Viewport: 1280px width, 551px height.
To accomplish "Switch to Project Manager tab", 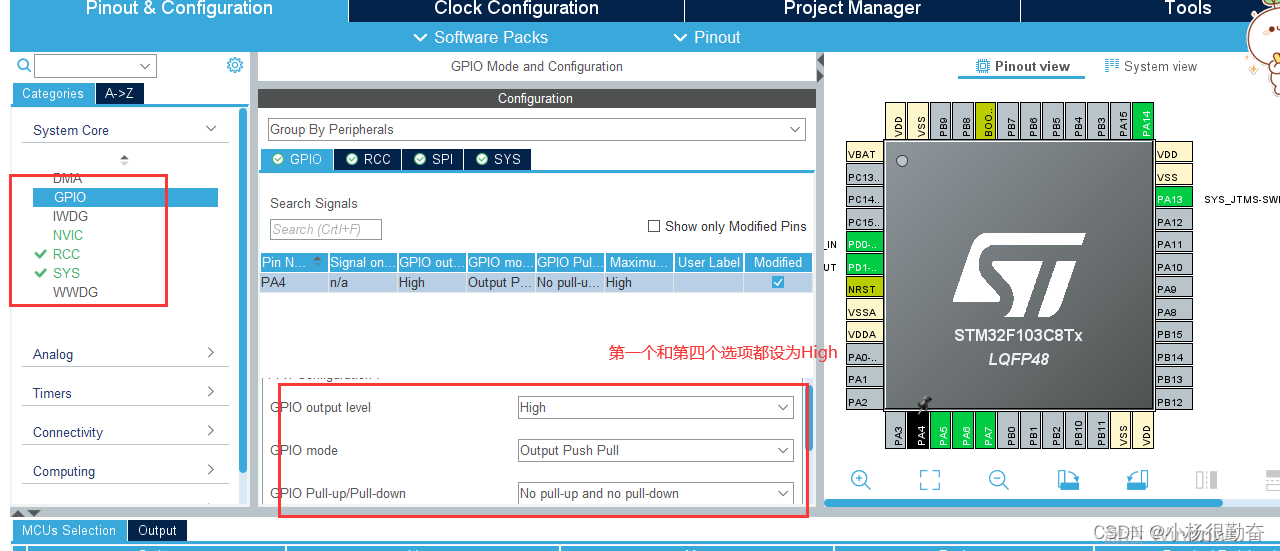I will [852, 9].
